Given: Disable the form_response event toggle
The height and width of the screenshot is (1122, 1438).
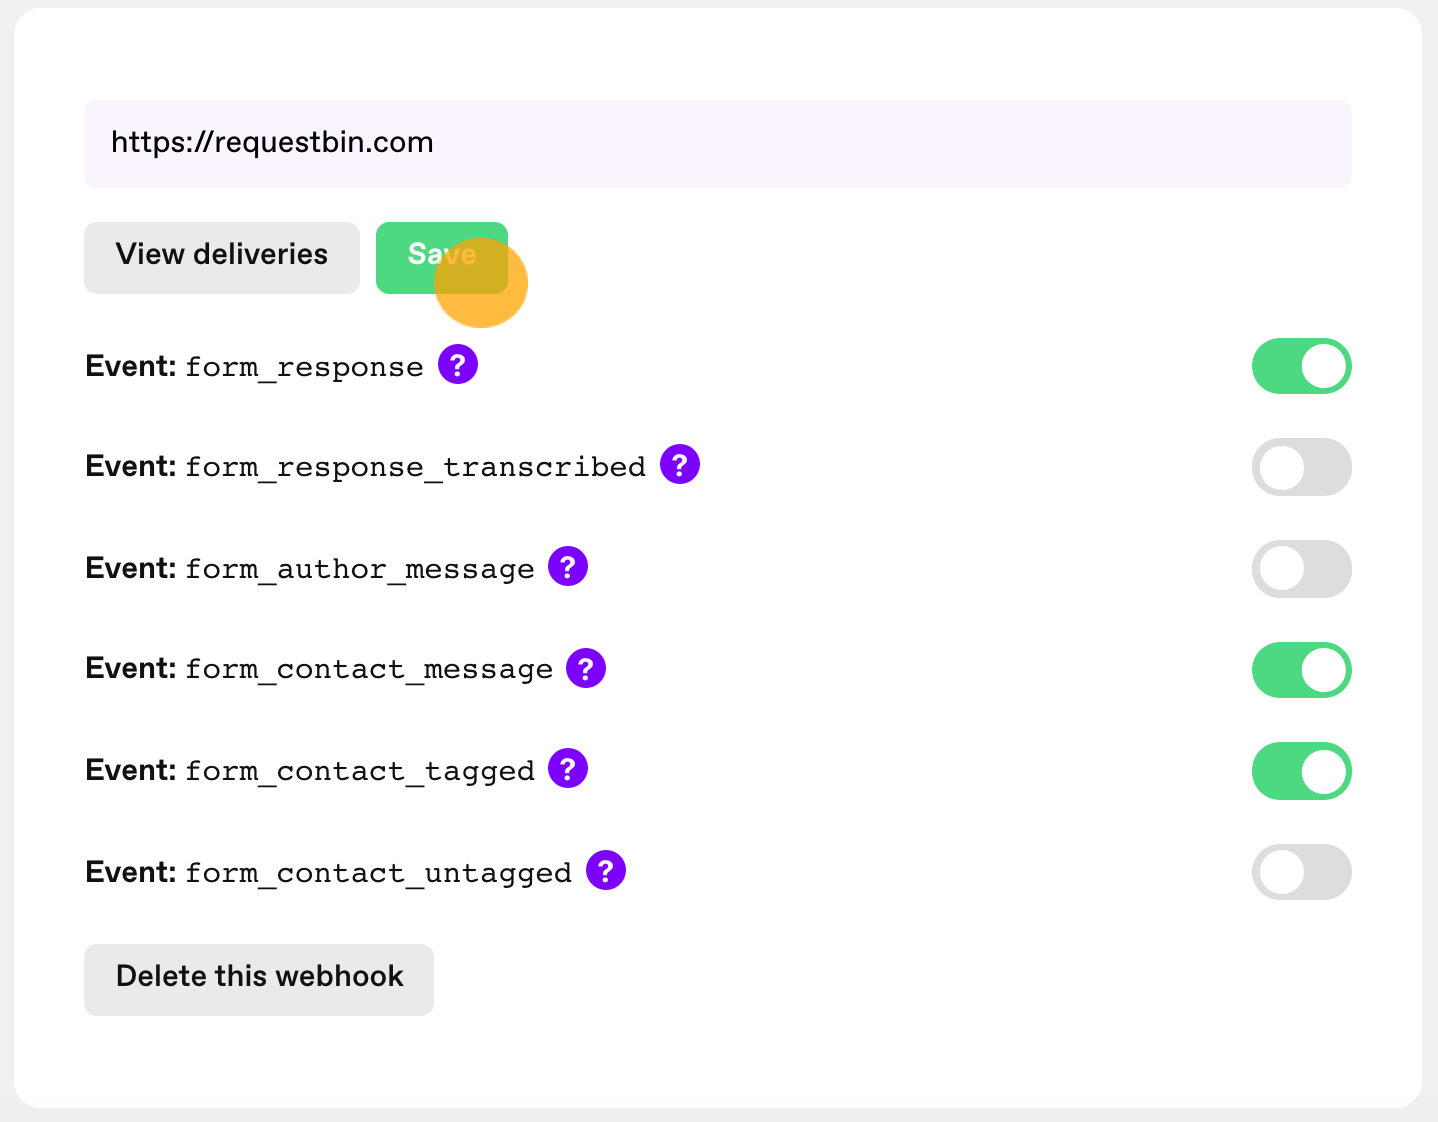Looking at the screenshot, I should [1301, 366].
